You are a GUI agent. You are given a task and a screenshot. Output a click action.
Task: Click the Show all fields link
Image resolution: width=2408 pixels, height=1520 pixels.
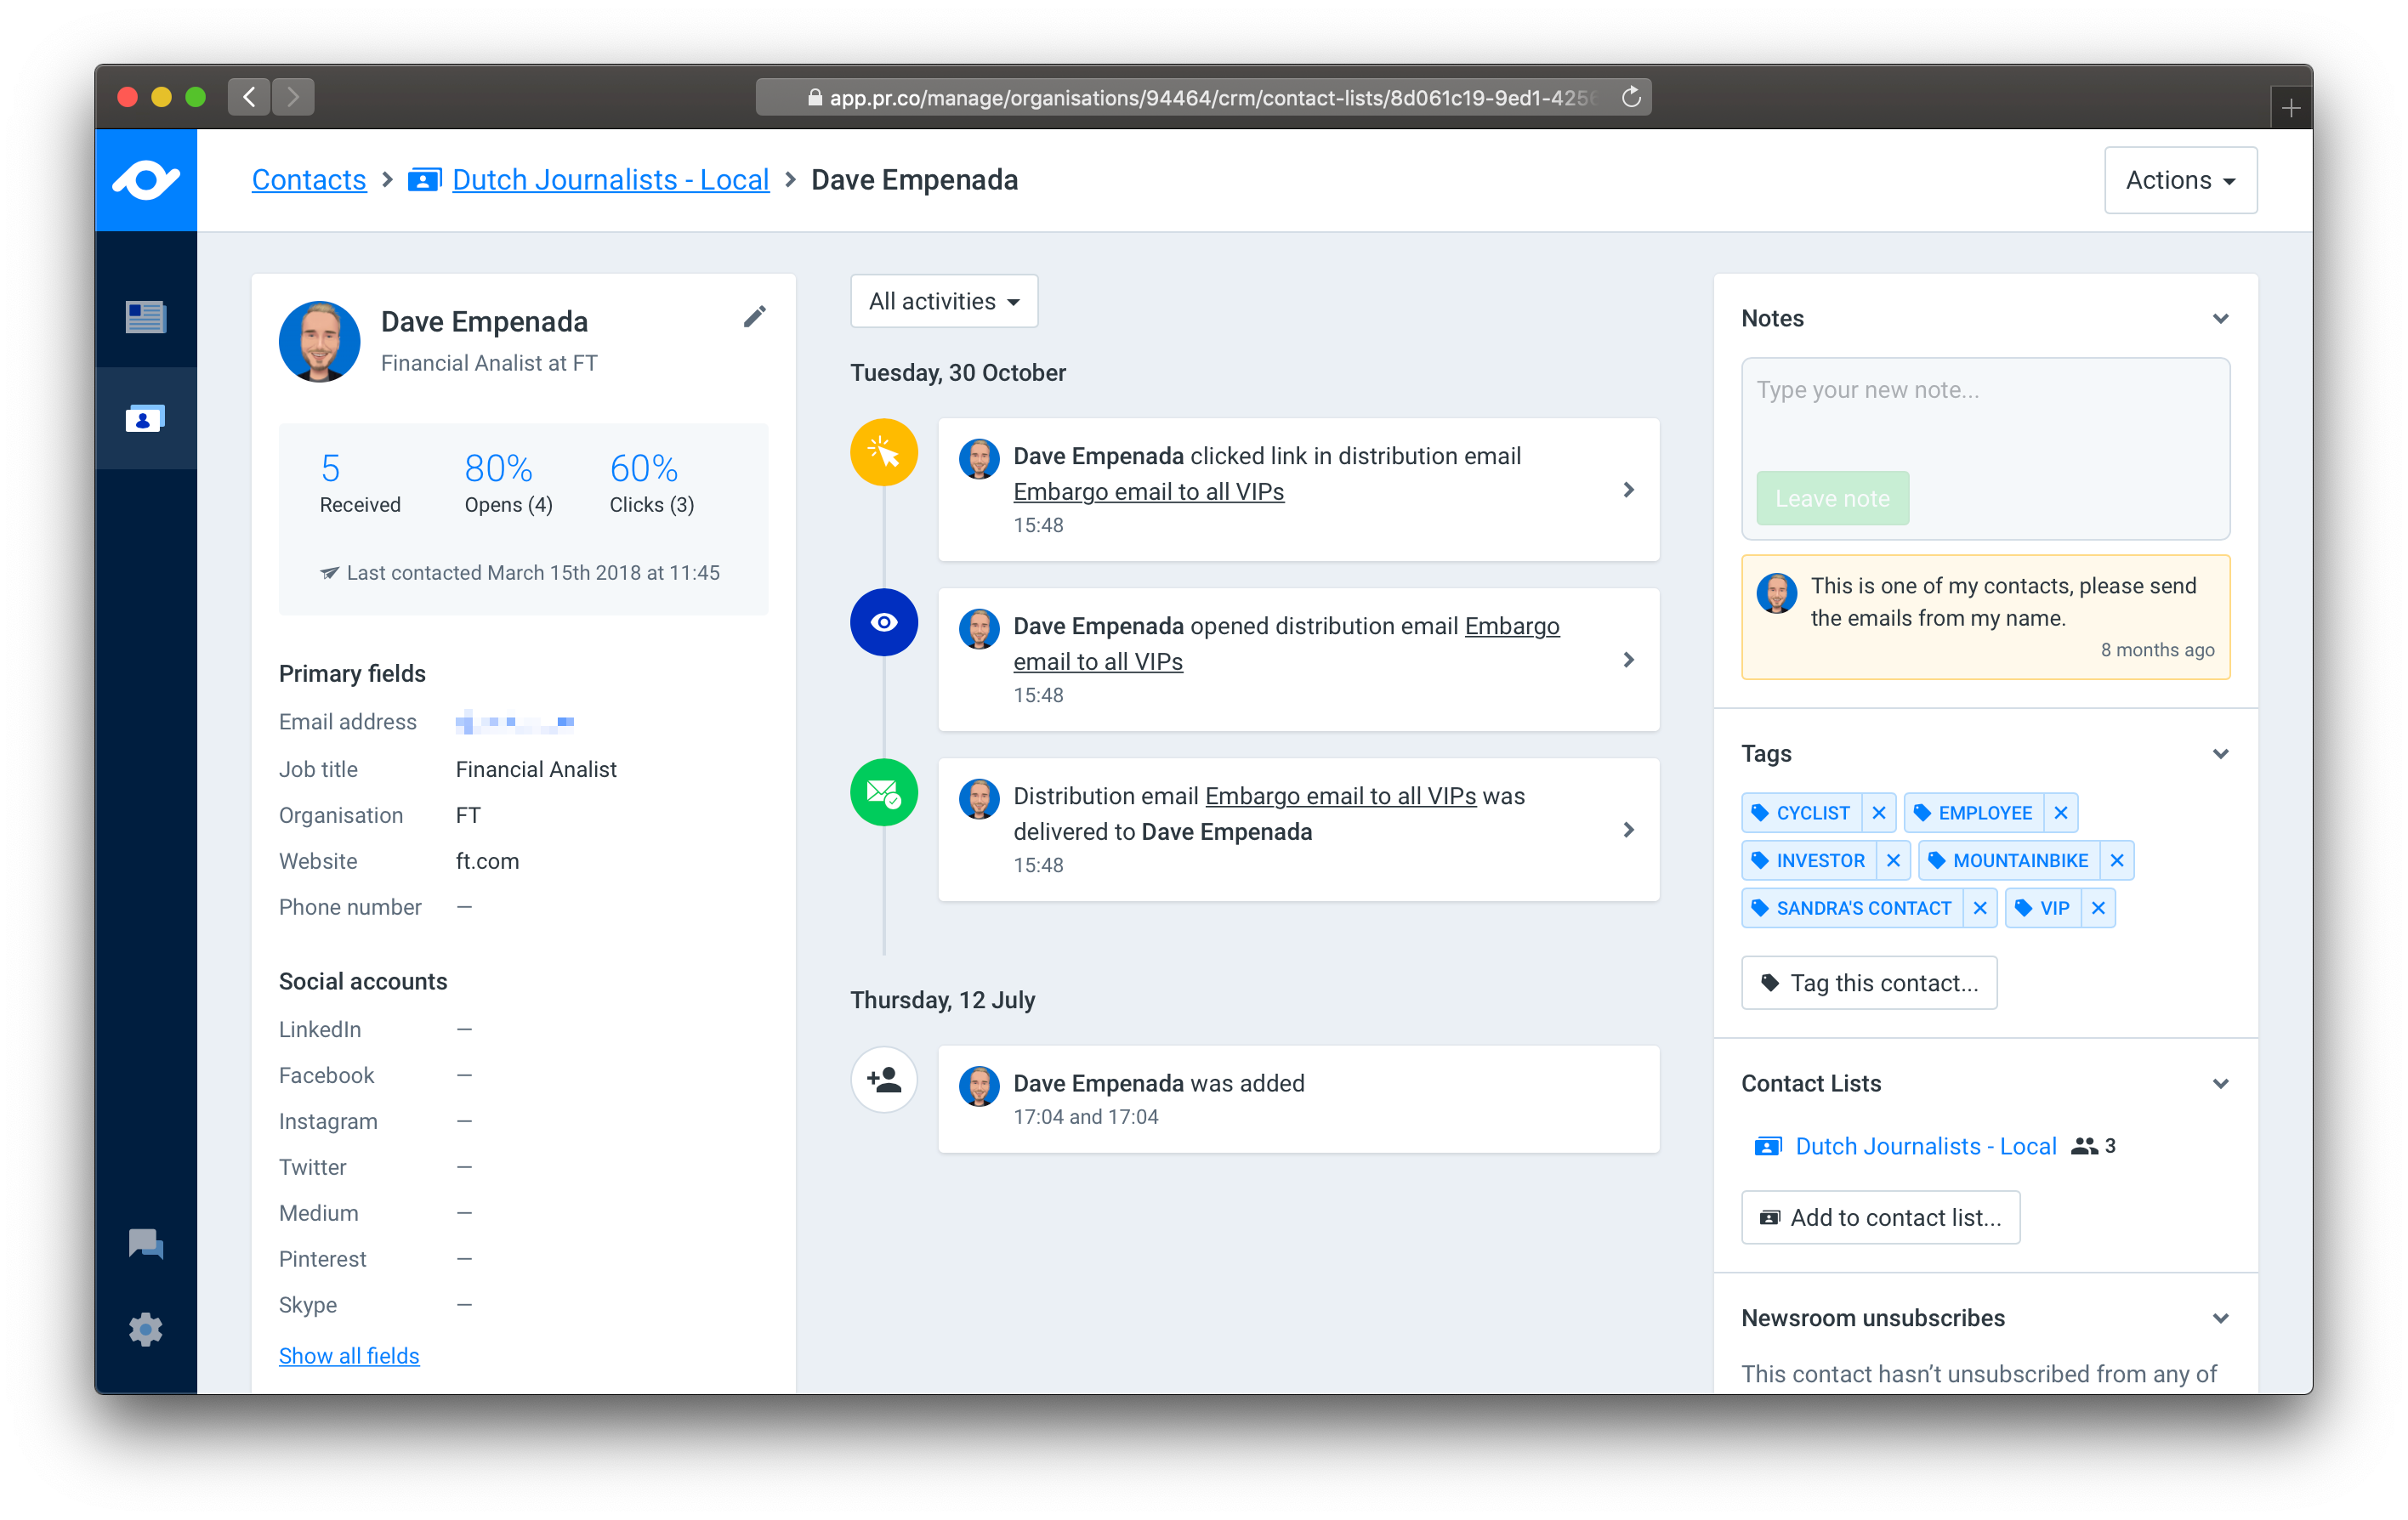[349, 1356]
